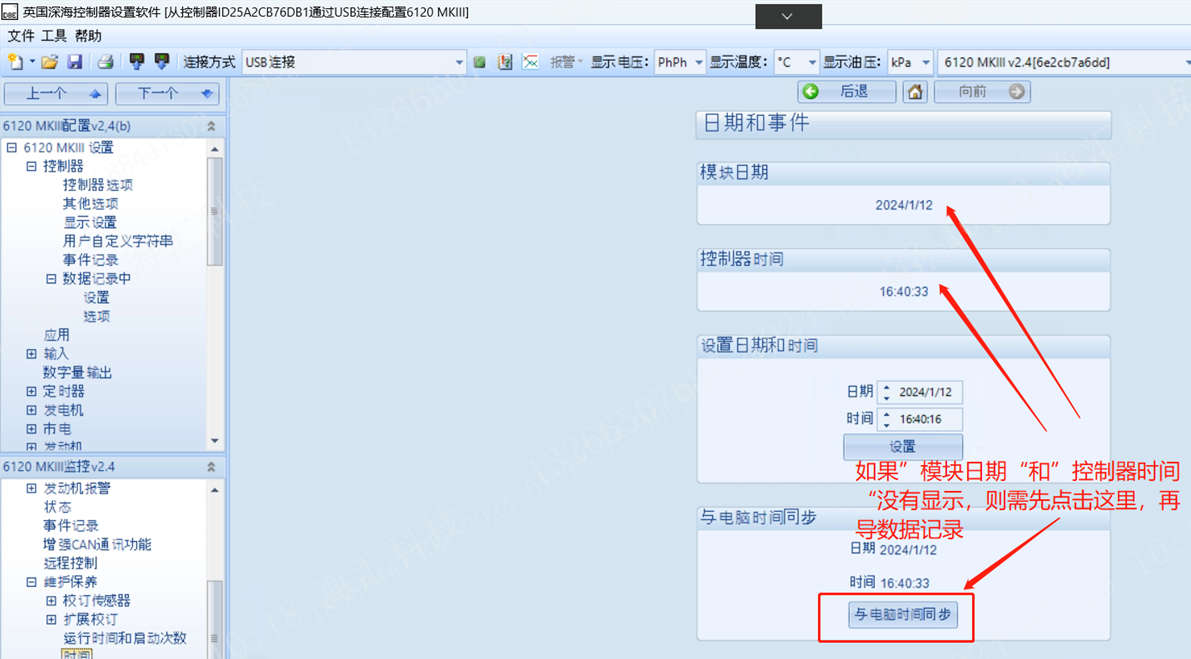
Task: Collapse the 6120 MKIII监控v2.4 panel header
Action: click(211, 467)
